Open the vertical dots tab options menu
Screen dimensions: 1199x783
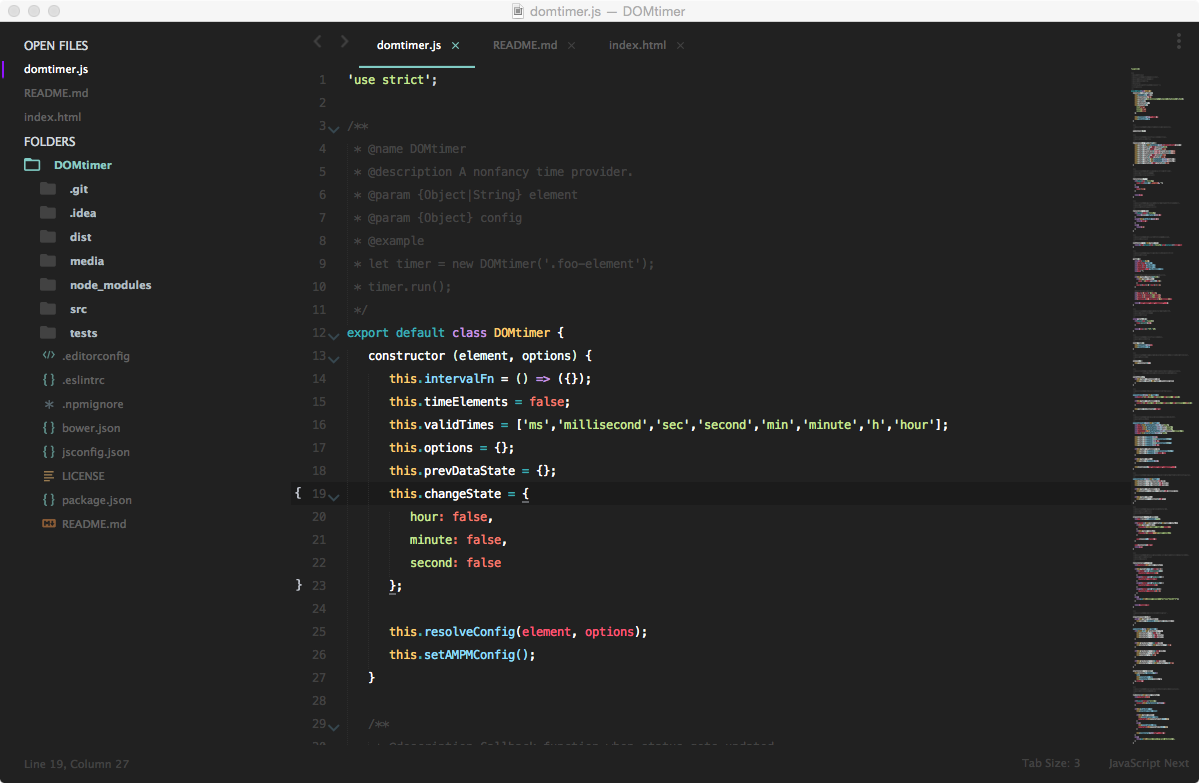[1178, 41]
